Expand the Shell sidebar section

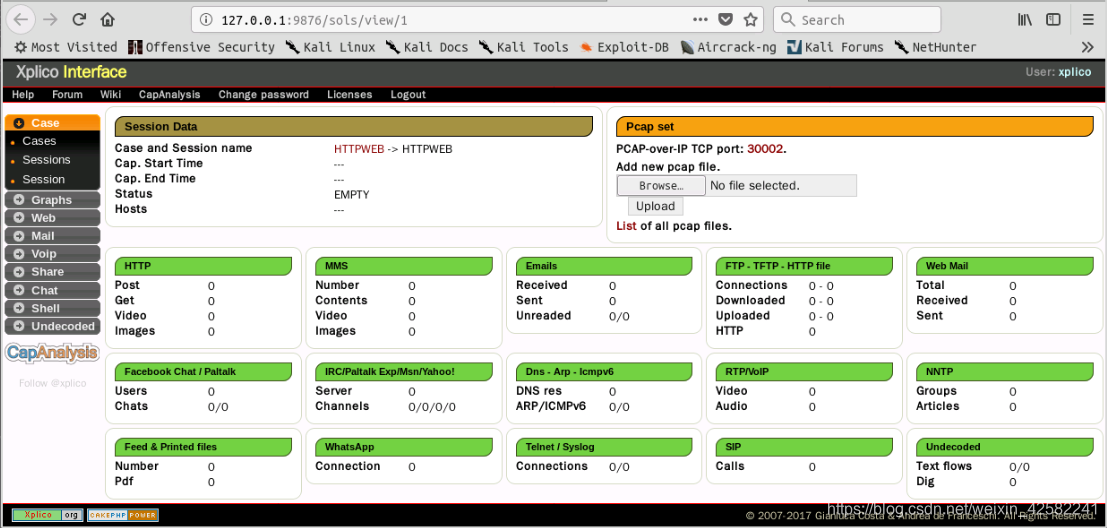(52, 308)
